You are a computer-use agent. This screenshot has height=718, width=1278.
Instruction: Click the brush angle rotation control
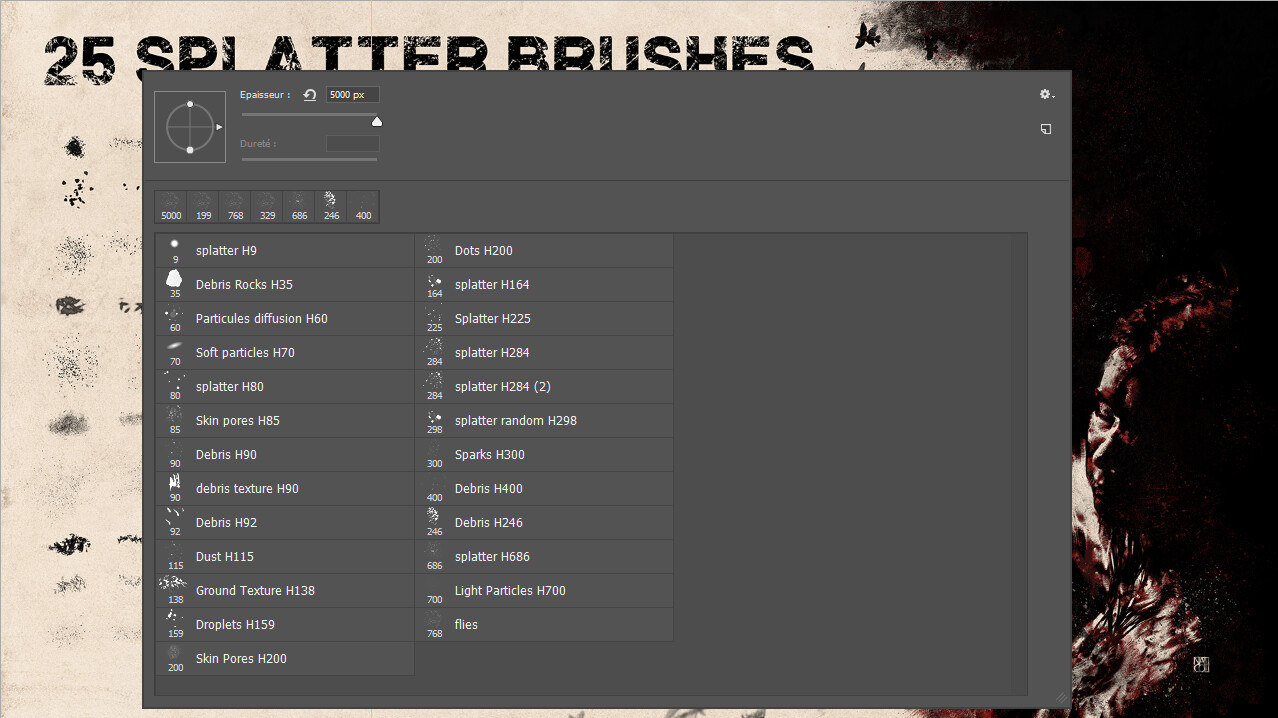pyautogui.click(x=188, y=124)
